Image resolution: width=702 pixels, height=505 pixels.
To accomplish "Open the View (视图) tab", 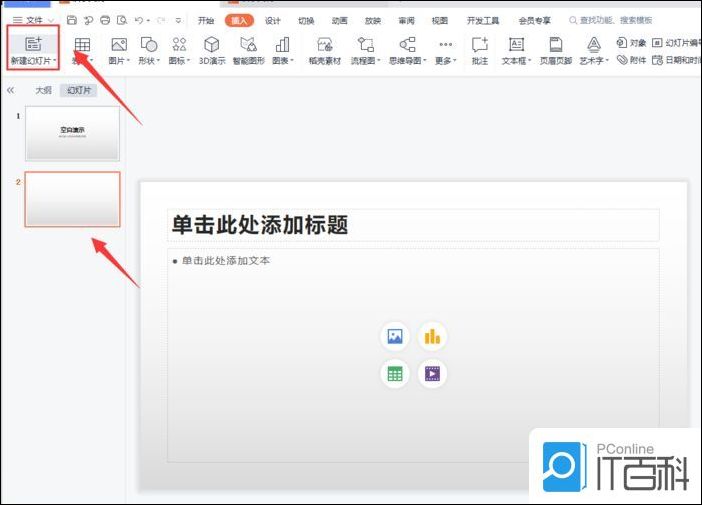I will 440,21.
